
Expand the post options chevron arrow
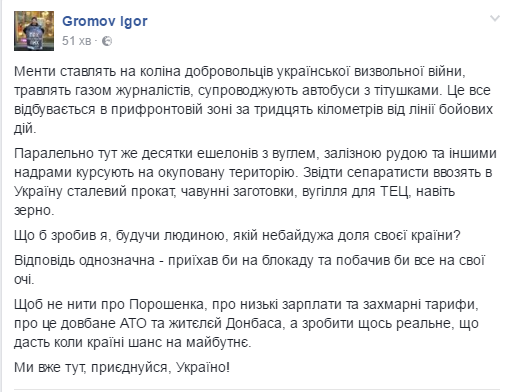495,18
